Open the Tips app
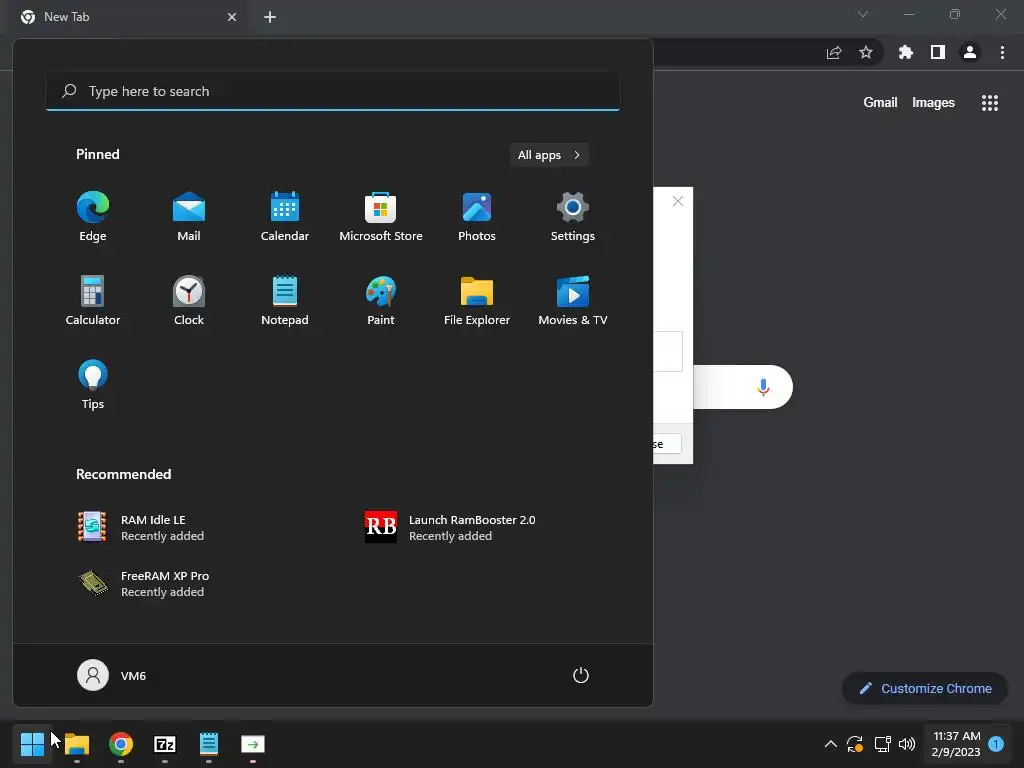 point(93,385)
